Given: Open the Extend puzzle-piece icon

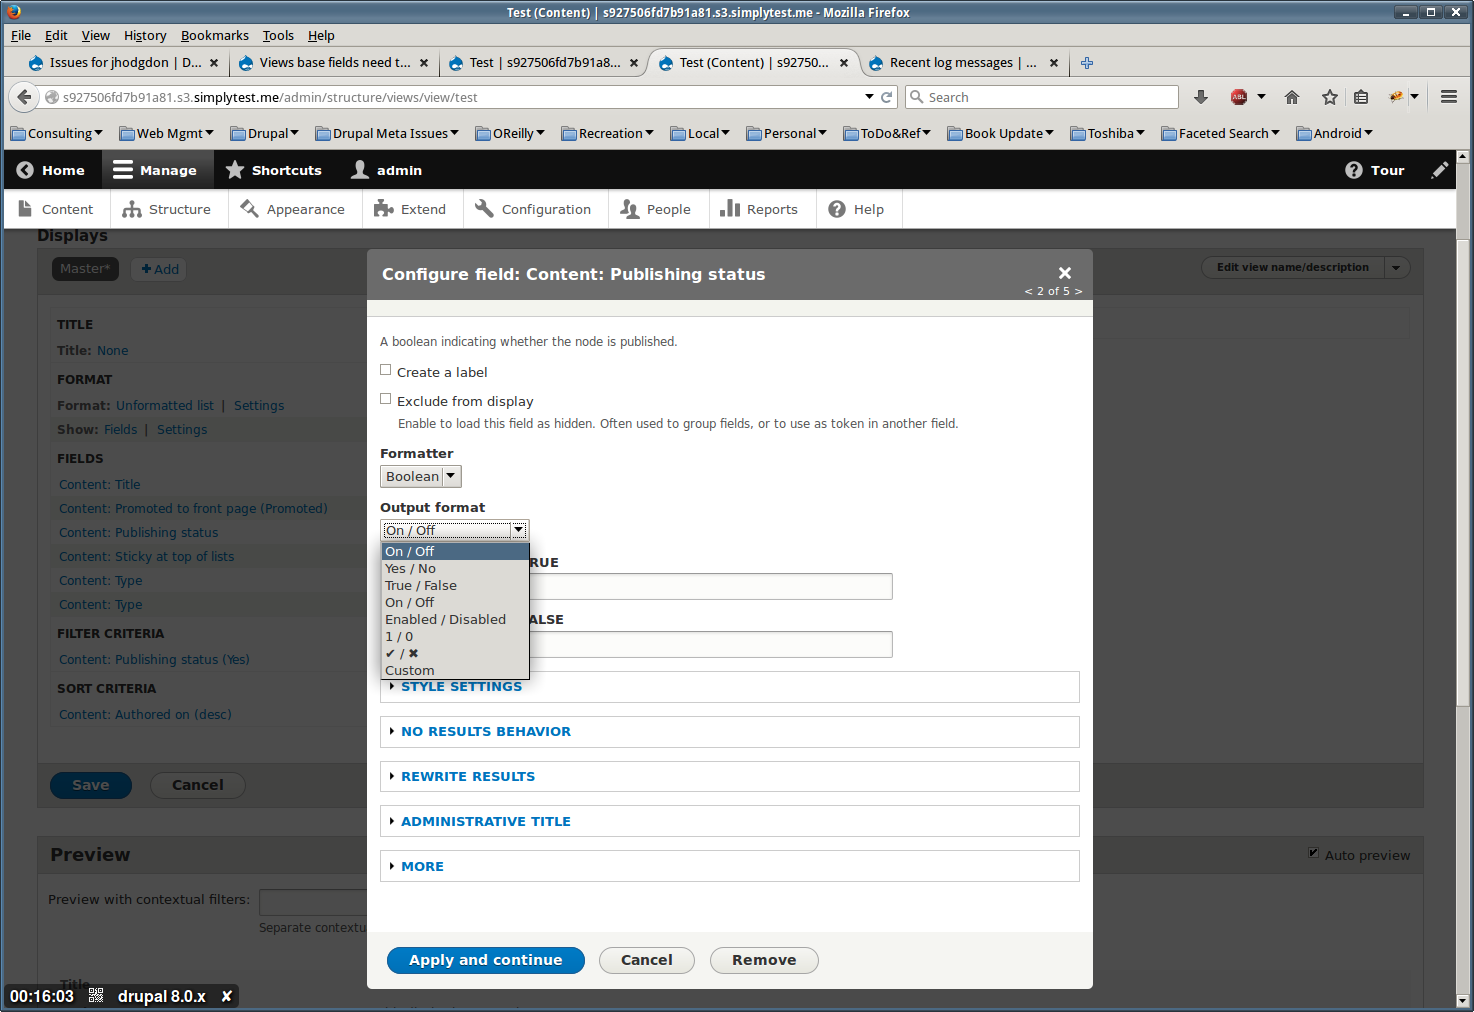Looking at the screenshot, I should pos(384,209).
